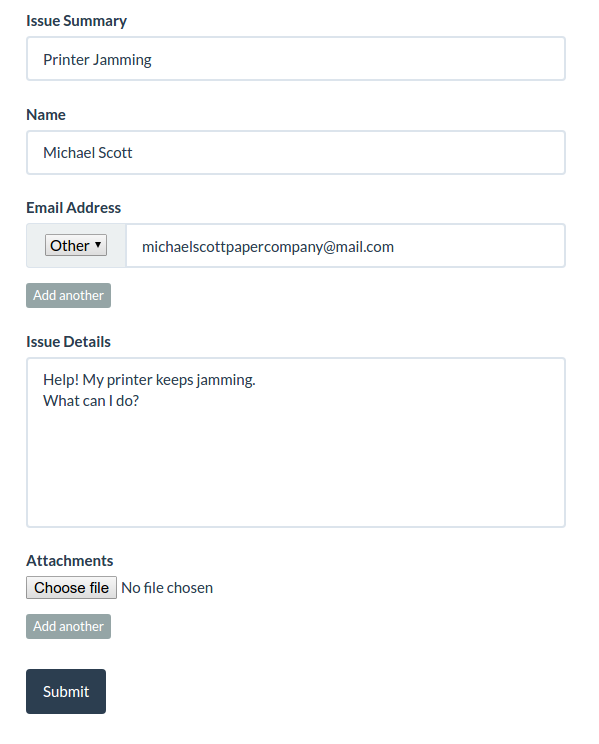Click the Email Address label
599x744 pixels.
pyautogui.click(x=74, y=208)
